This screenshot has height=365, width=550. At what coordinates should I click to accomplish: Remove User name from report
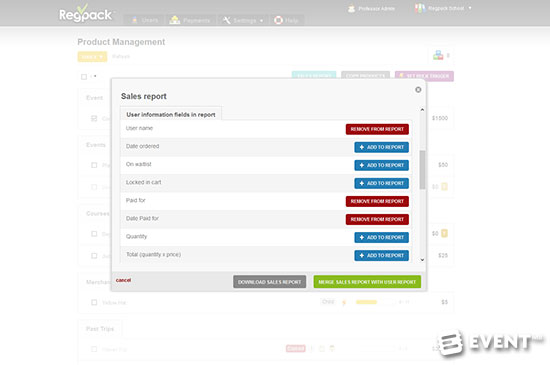tap(377, 129)
